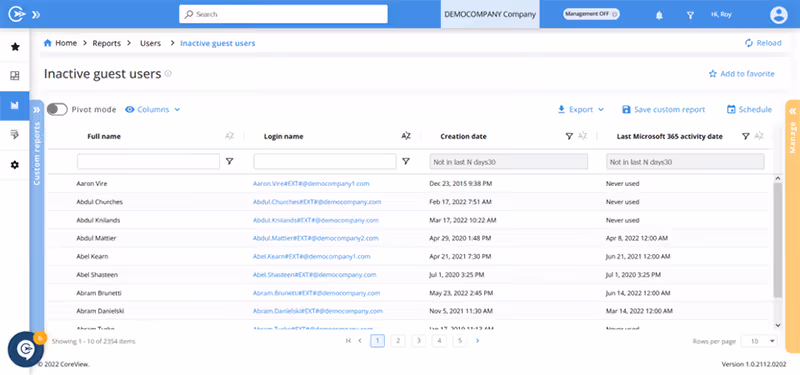This screenshot has width=800, height=375.
Task: Click the Full name filter input
Action: pyautogui.click(x=148, y=162)
